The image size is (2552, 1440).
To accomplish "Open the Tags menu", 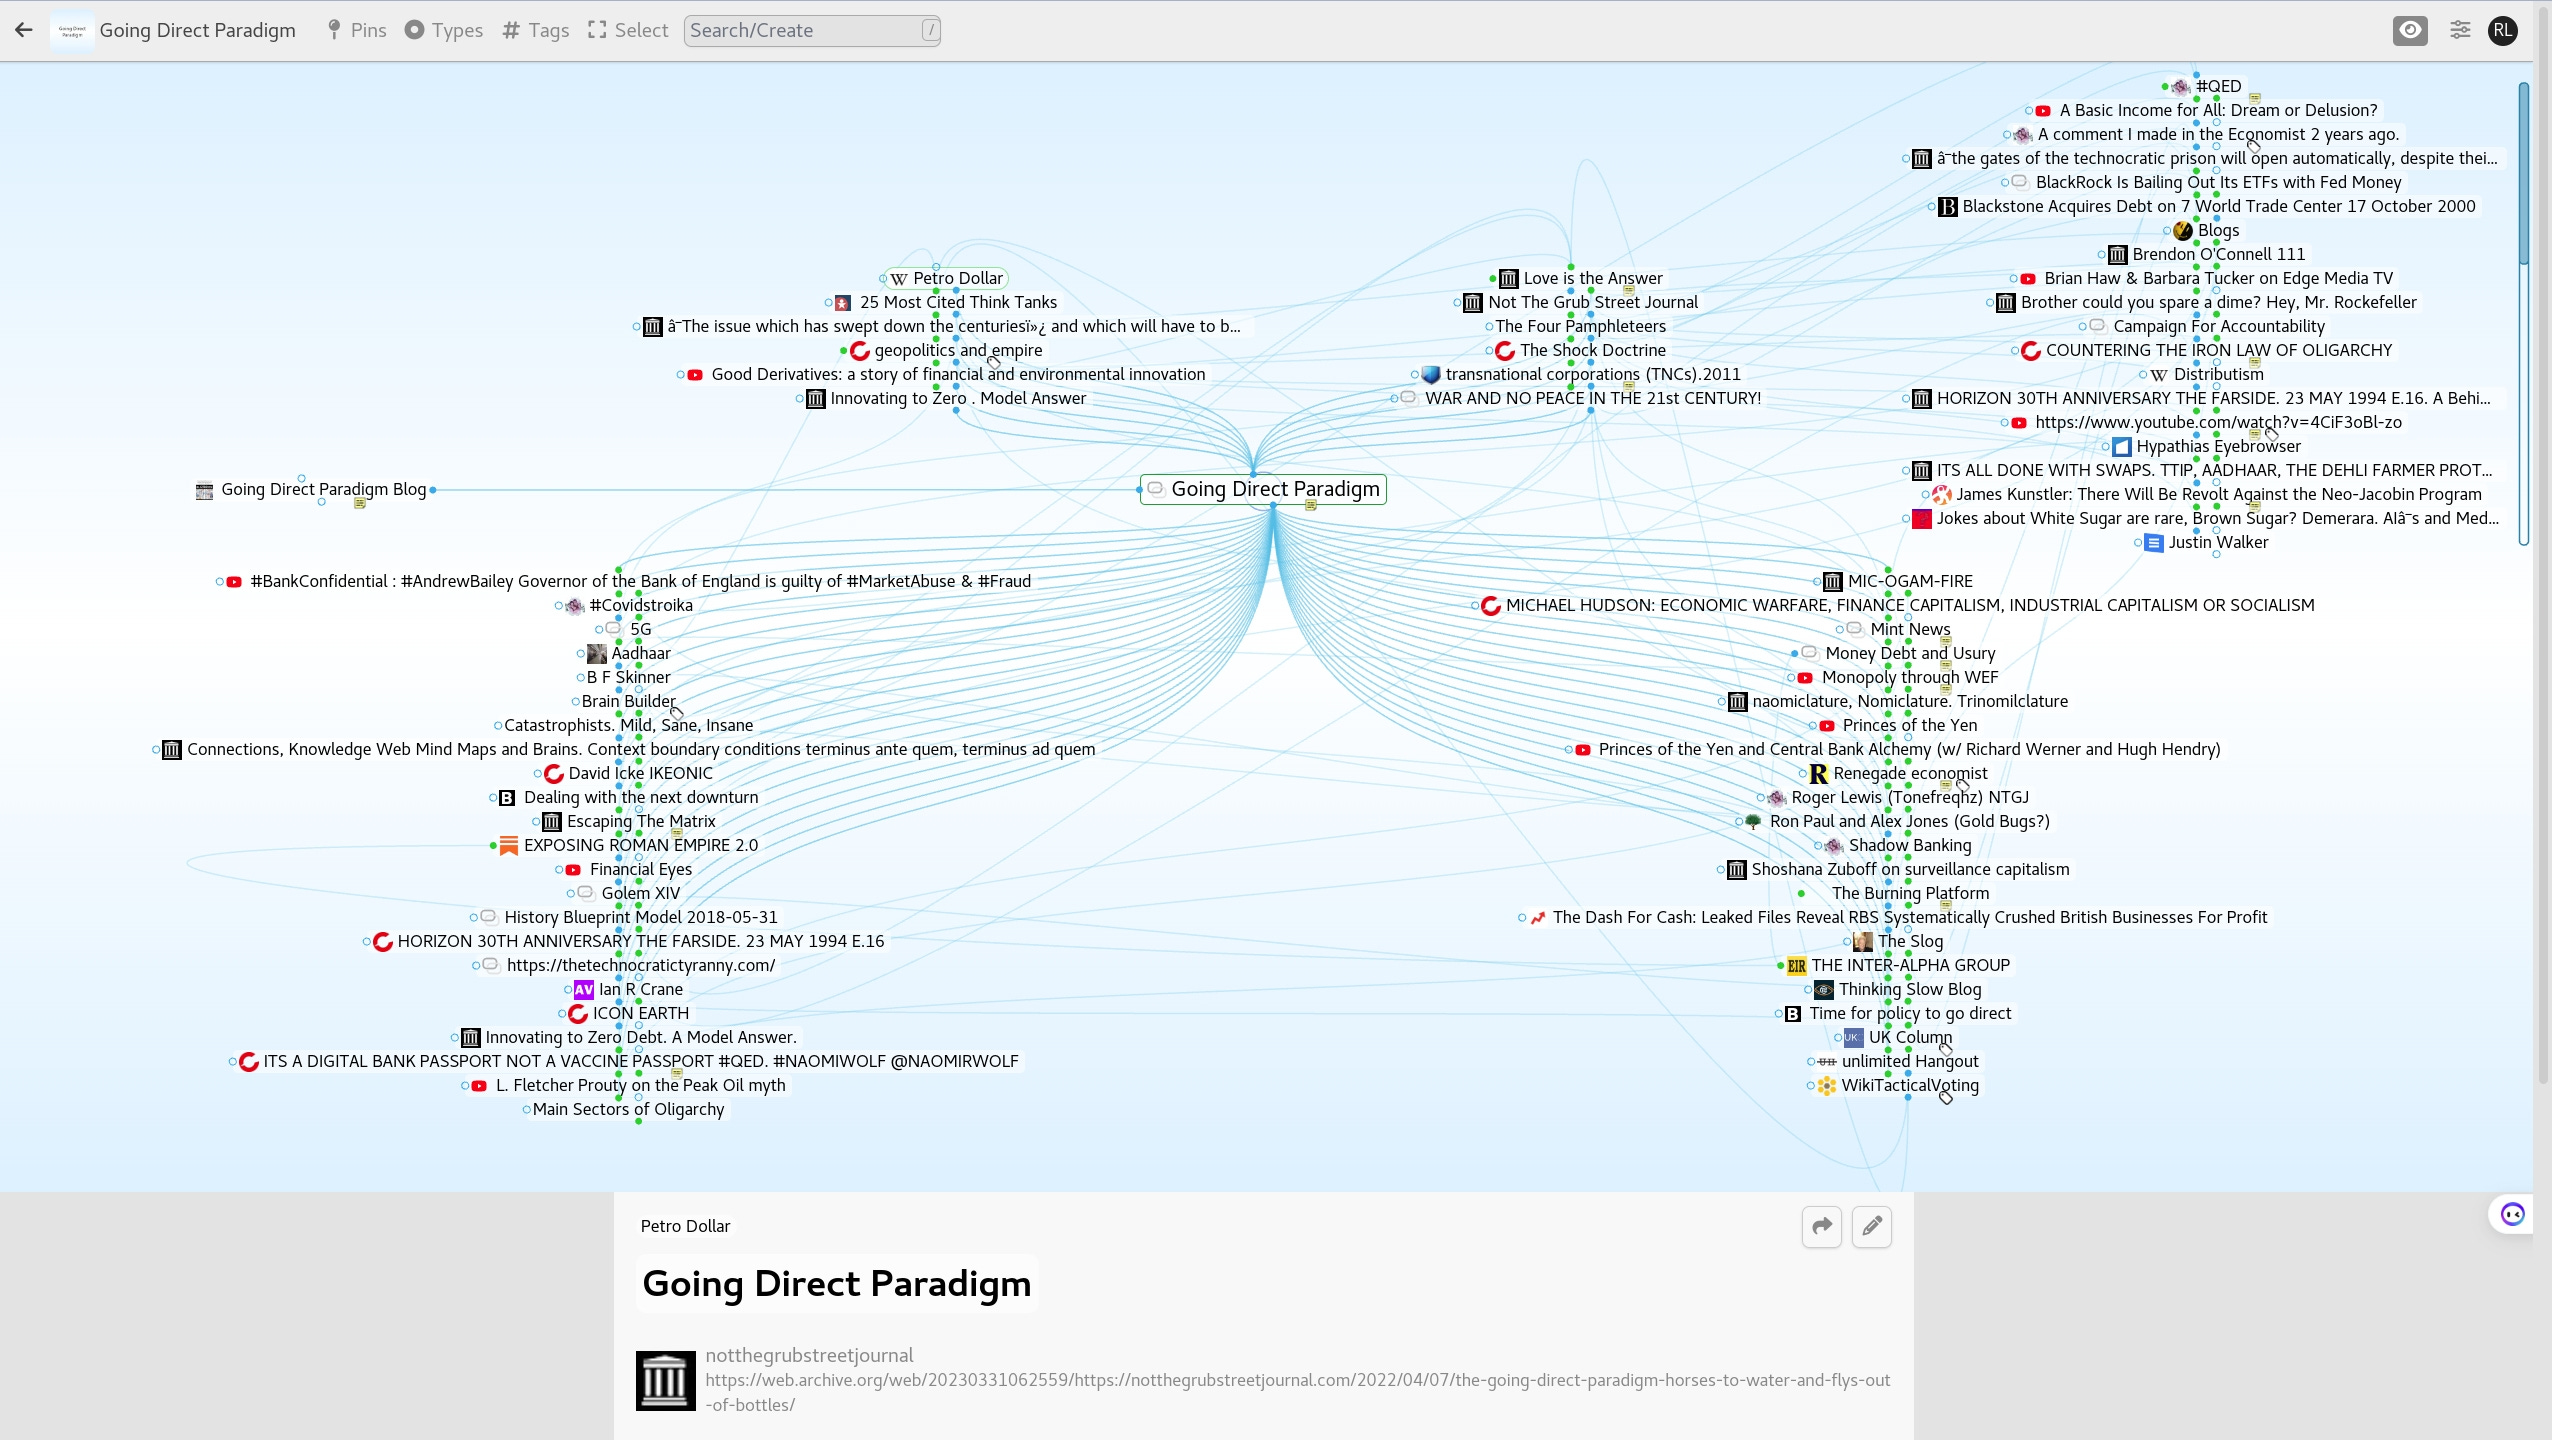I will point(536,30).
